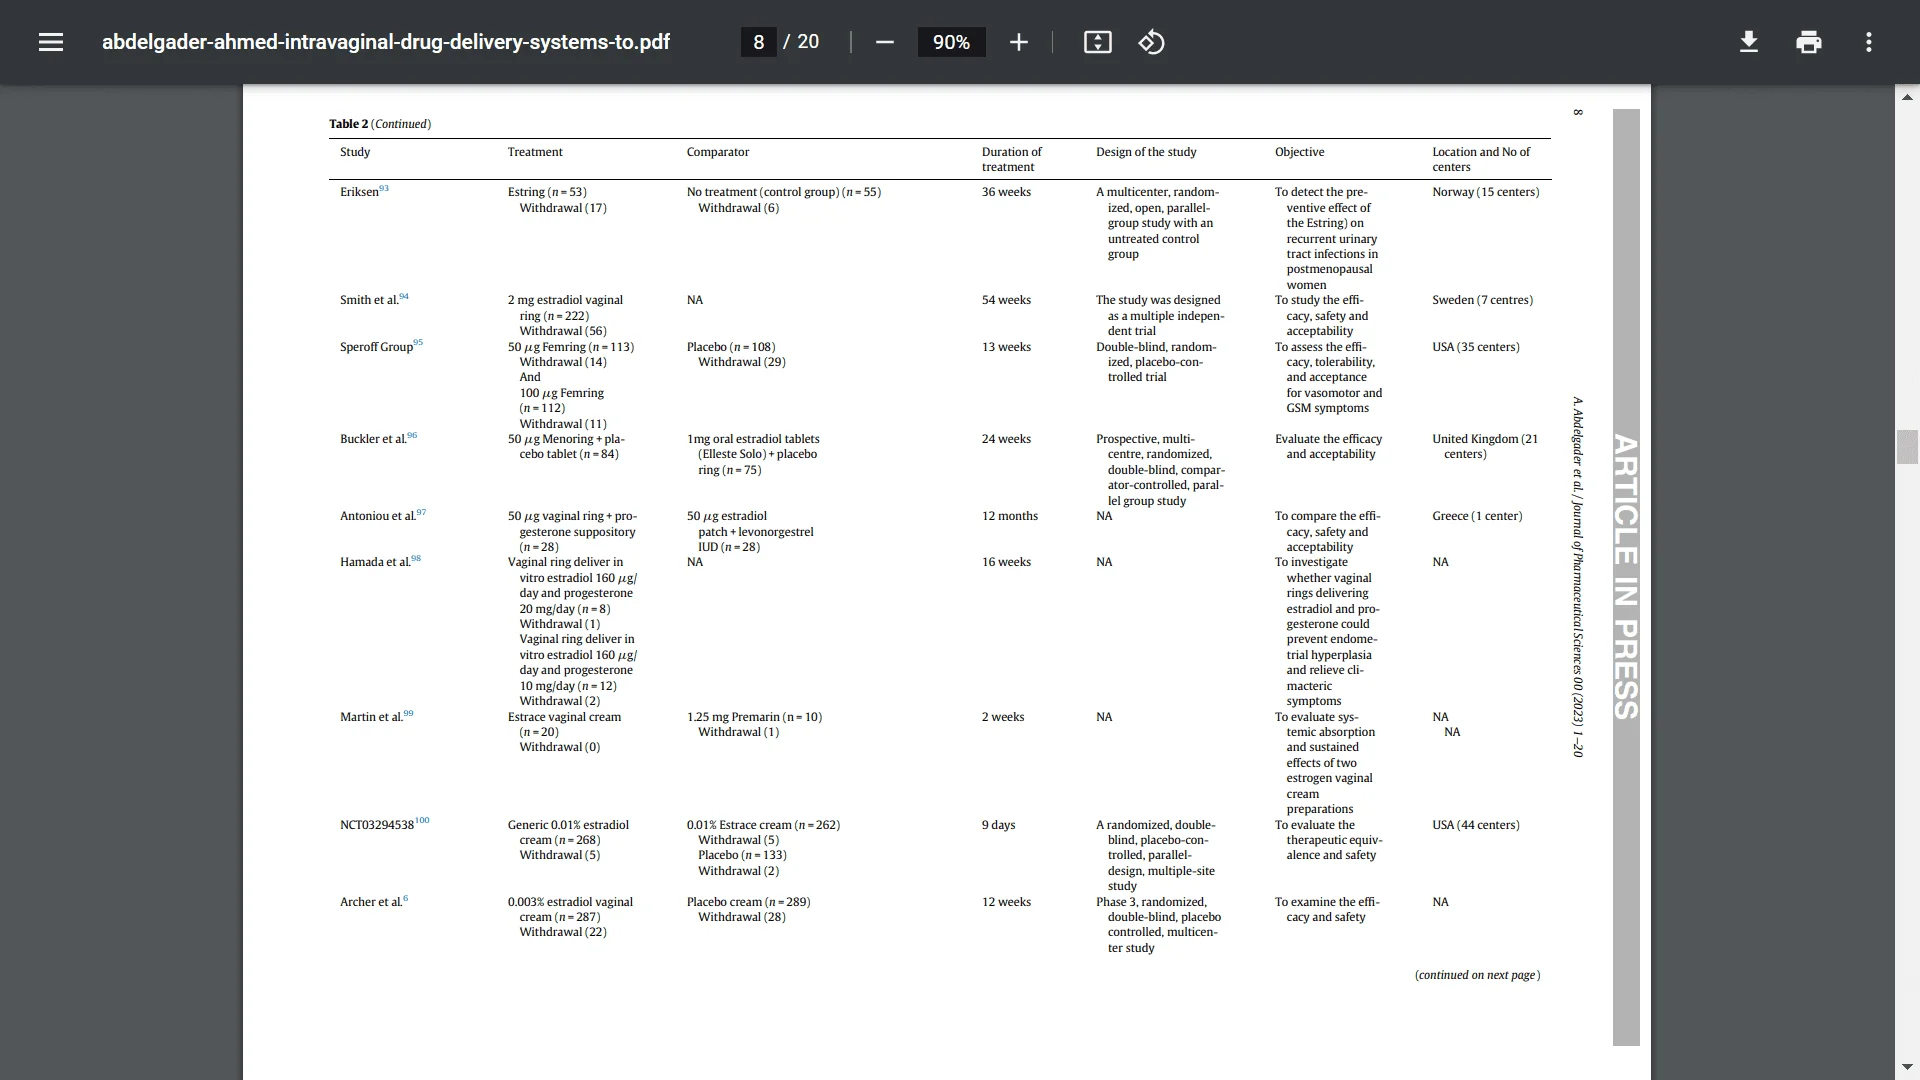Open citation 95 next to Speroff Group
Screen dimensions: 1920x1080
coord(418,342)
